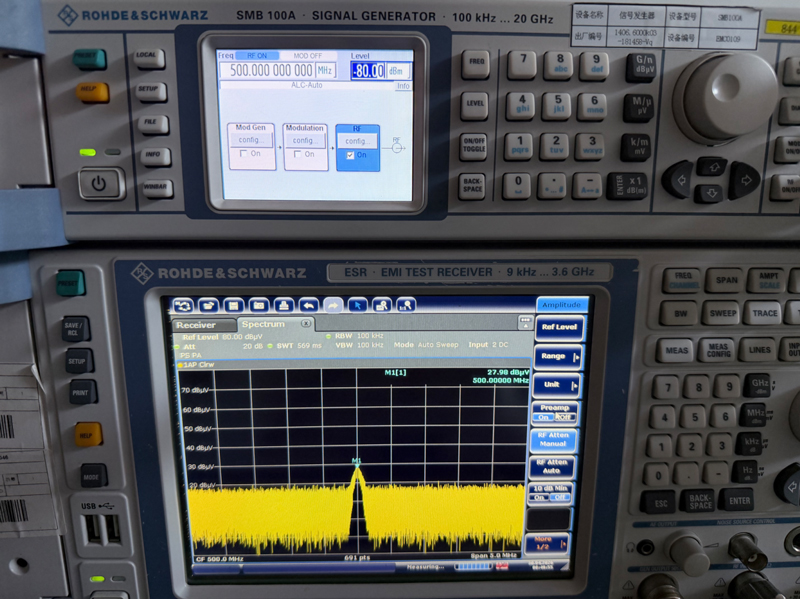Switch to the Receiver tab
800x599 pixels.
pos(204,325)
